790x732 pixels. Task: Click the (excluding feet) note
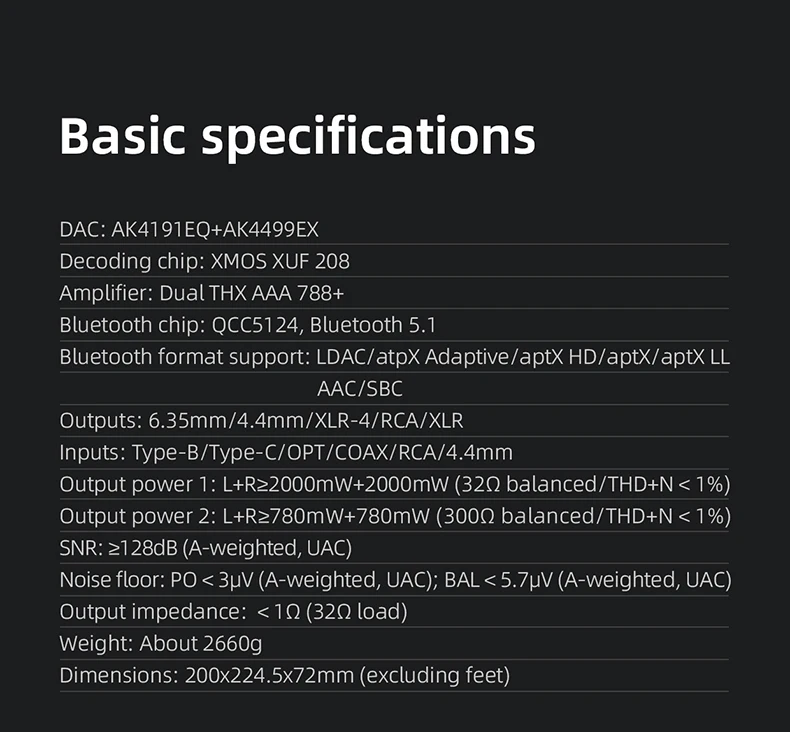(435, 676)
